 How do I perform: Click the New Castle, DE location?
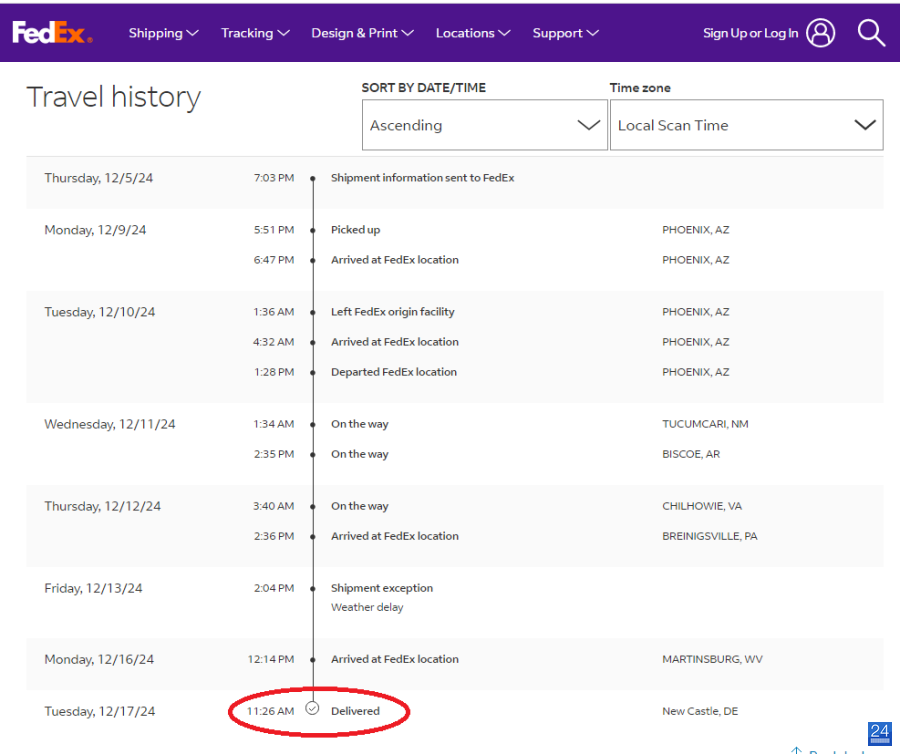click(x=700, y=711)
